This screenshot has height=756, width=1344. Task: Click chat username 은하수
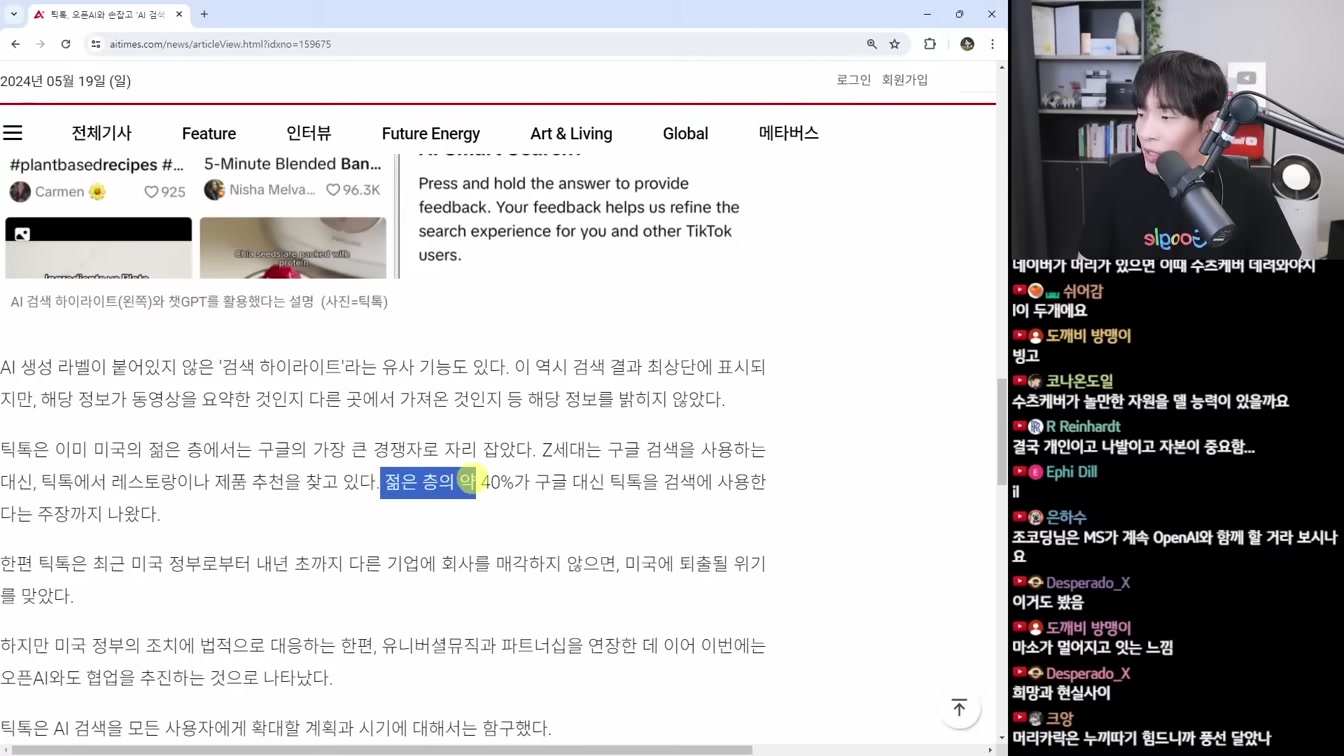point(1066,517)
